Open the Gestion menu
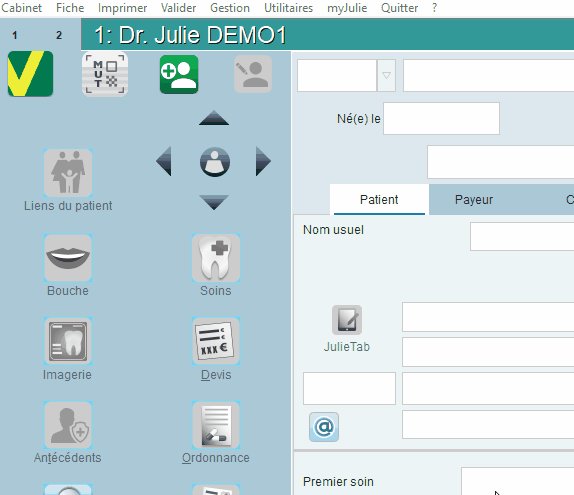Viewport: 574px width, 495px height. [230, 8]
